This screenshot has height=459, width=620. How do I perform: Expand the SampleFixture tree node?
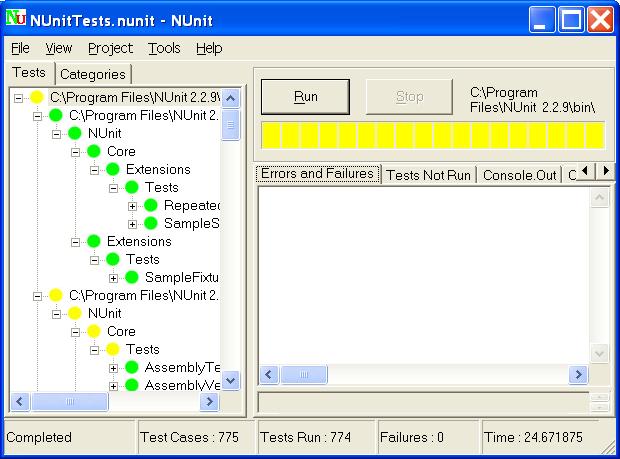click(x=113, y=277)
